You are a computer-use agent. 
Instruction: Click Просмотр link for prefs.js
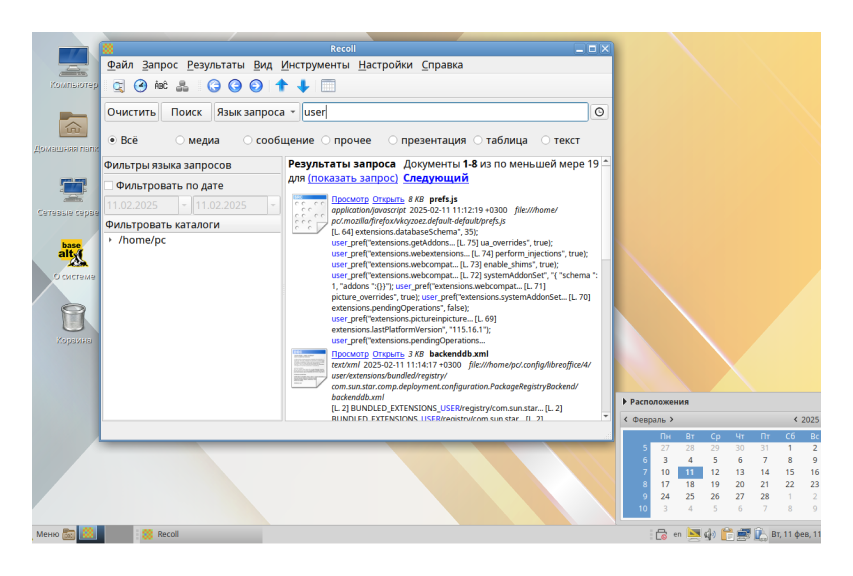(350, 199)
